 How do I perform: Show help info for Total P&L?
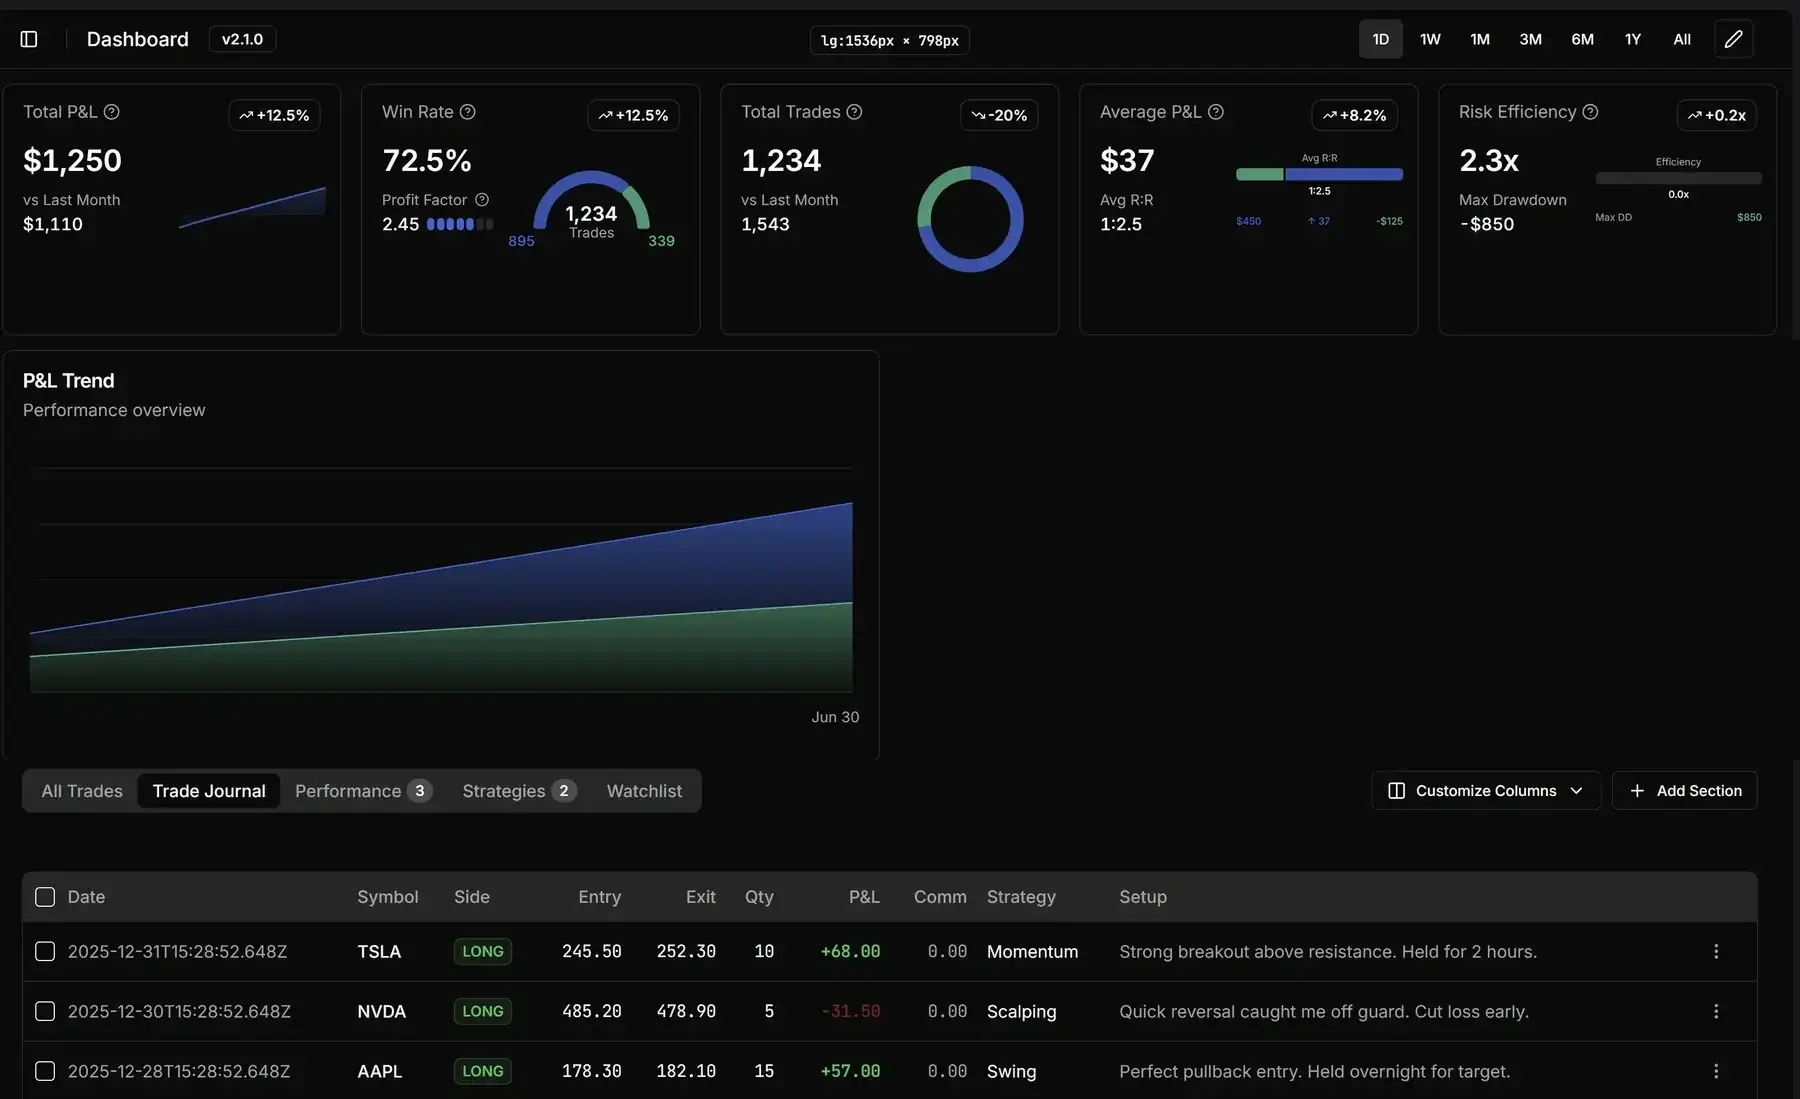coord(112,112)
